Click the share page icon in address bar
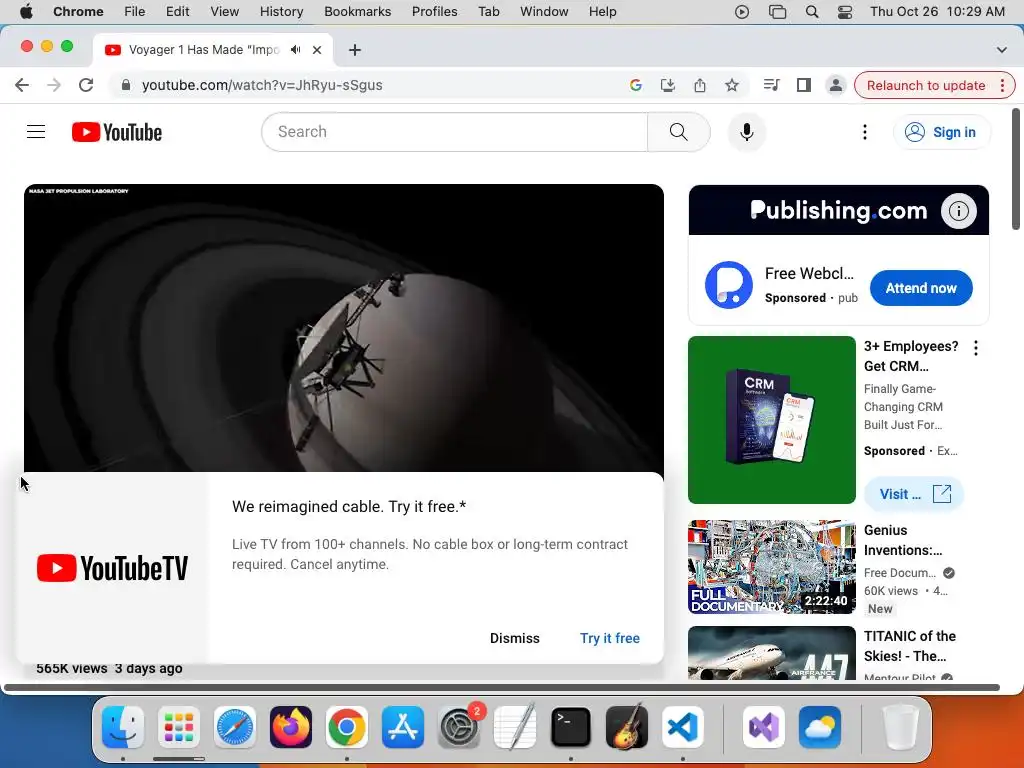This screenshot has height=768, width=1024. pos(699,85)
